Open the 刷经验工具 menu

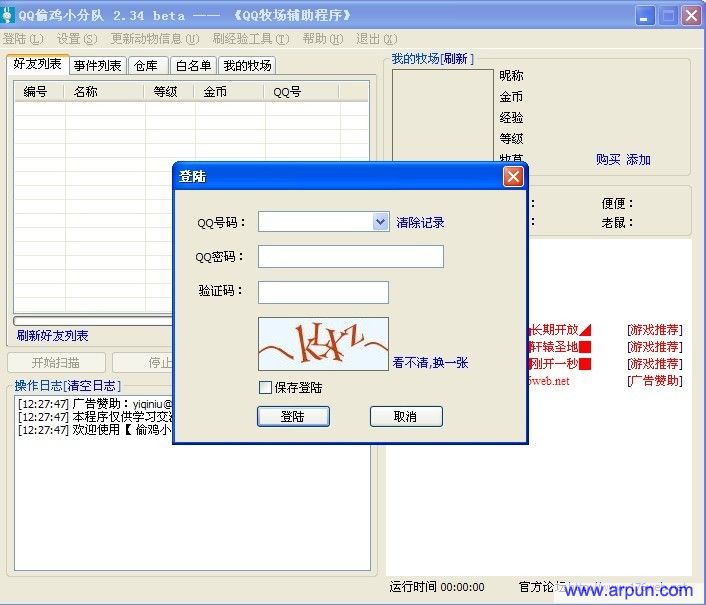coord(251,39)
